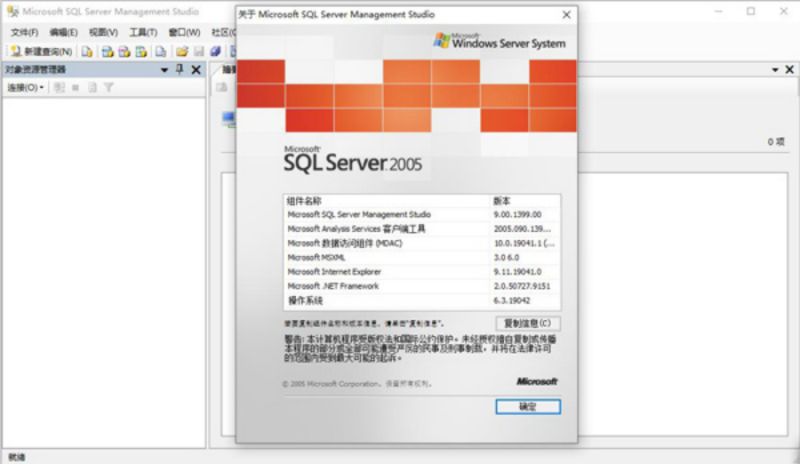Click the Analysis Services MDX Query icon
The width and height of the screenshot is (800, 464).
107,52
